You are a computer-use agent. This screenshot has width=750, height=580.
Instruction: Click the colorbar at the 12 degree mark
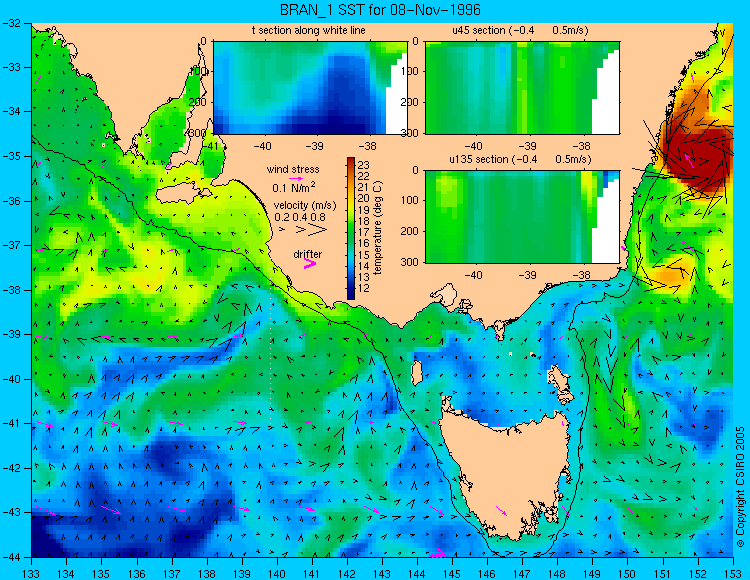point(351,289)
